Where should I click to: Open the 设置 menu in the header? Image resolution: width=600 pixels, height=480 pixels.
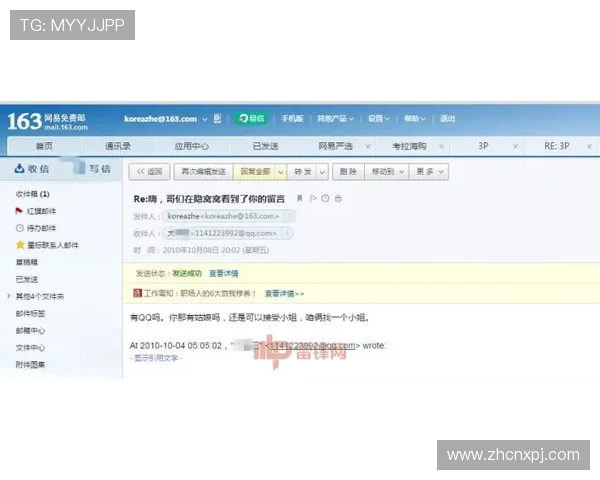[x=377, y=118]
